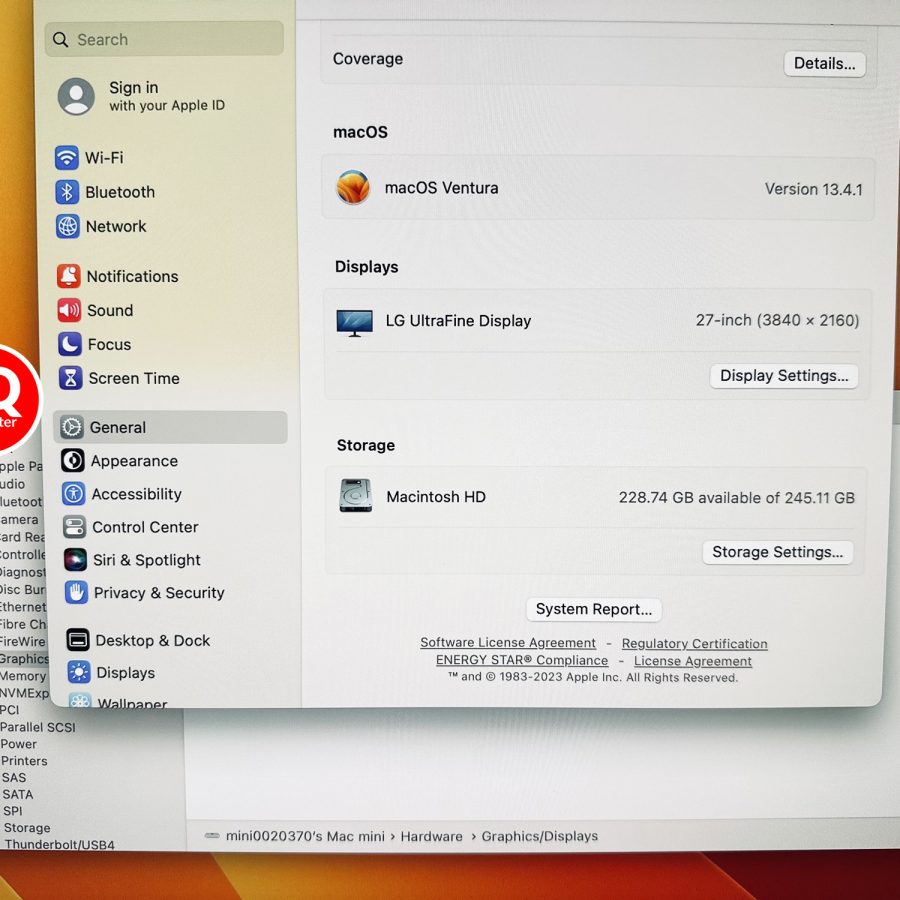Viewport: 900px width, 900px height.
Task: Click the Bluetooth sidebar icon
Action: [x=67, y=192]
